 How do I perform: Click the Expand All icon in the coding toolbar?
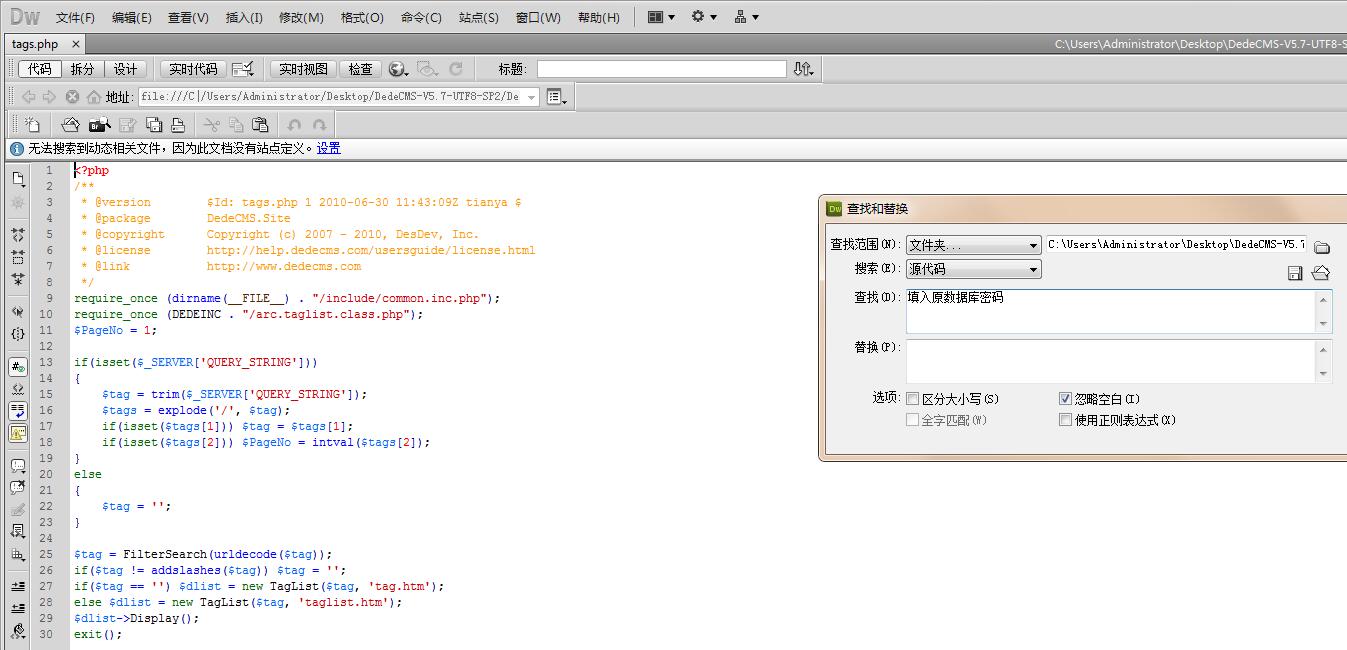coord(18,279)
